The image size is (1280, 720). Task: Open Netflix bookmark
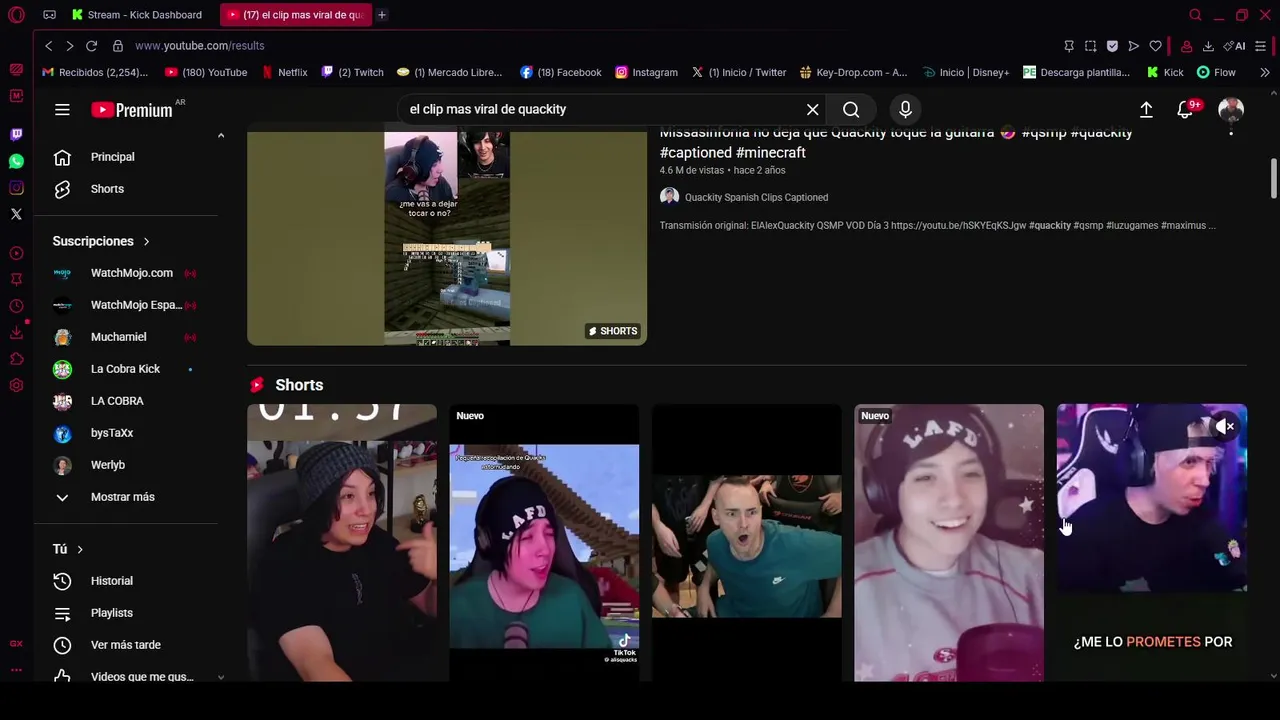tap(285, 72)
